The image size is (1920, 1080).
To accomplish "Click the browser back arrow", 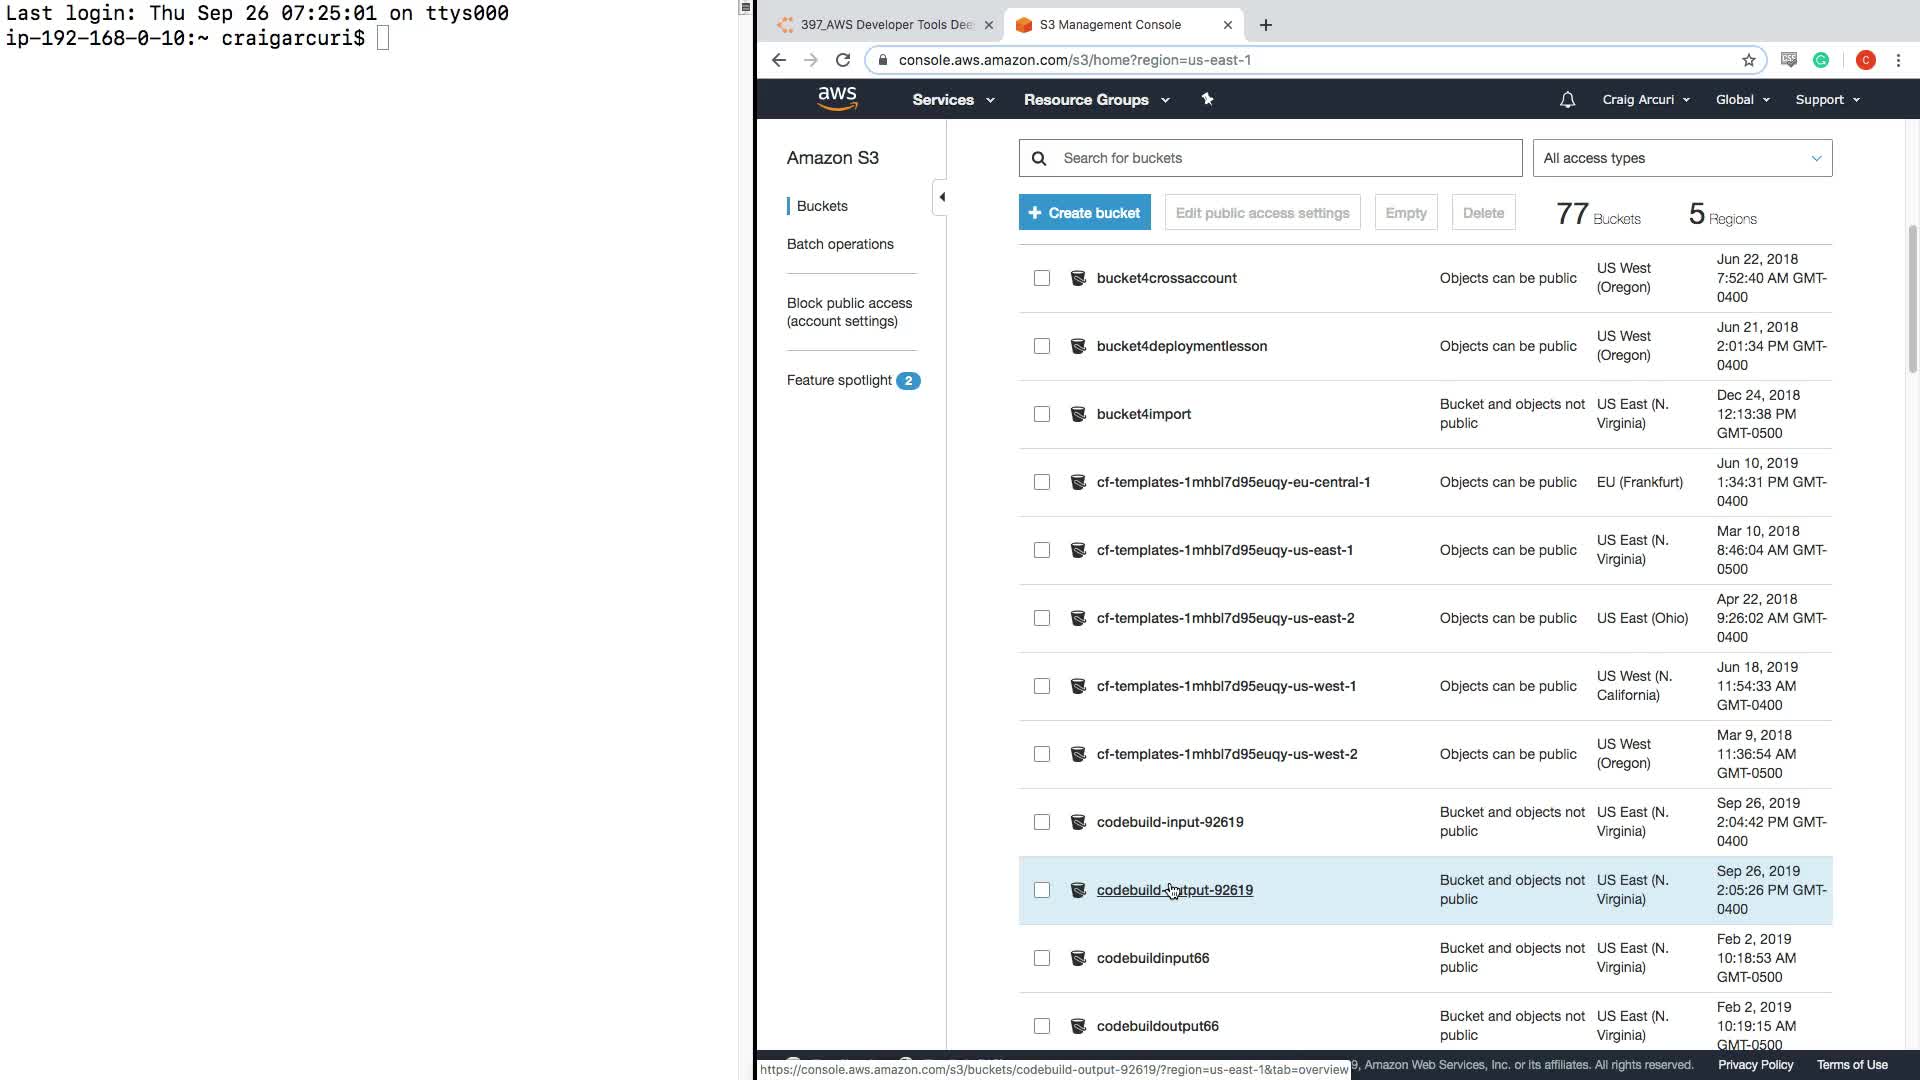I will pyautogui.click(x=779, y=60).
